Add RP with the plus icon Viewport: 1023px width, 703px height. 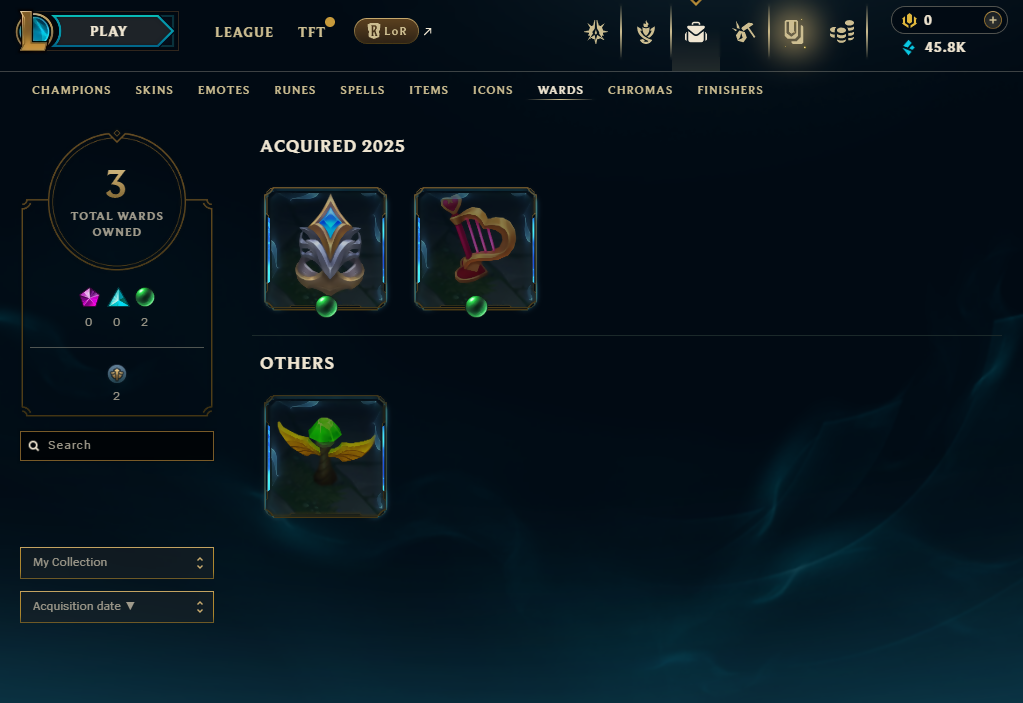click(992, 20)
